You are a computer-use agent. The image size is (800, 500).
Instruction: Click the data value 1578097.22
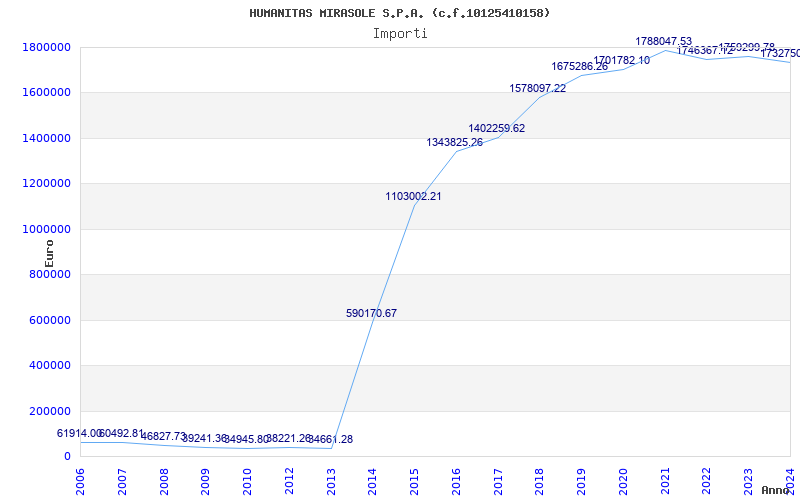[538, 88]
